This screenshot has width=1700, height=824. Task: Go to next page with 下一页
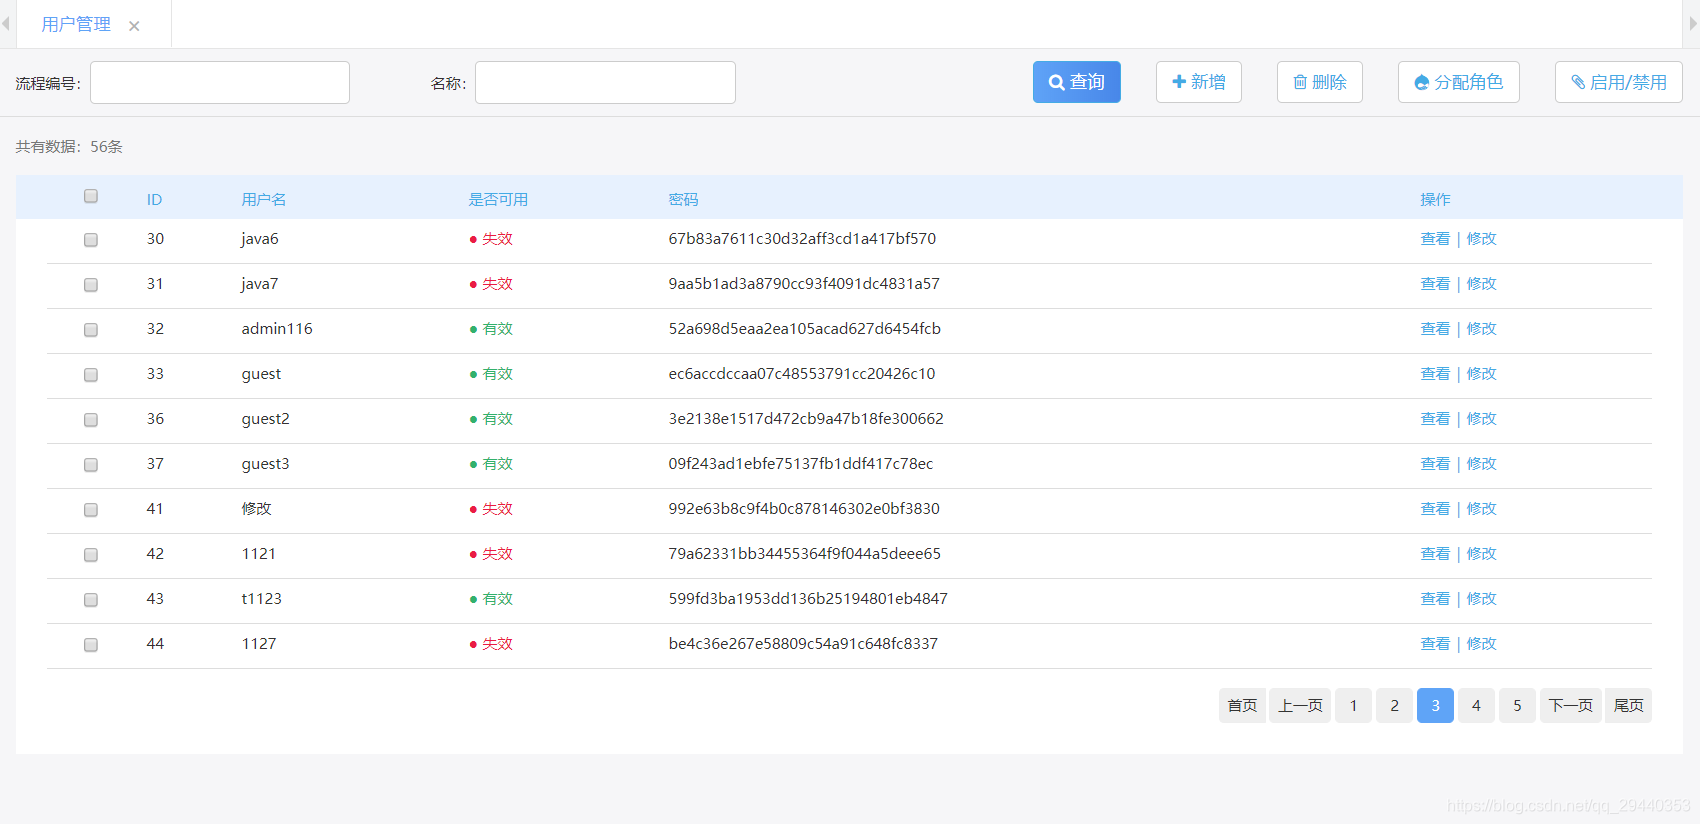pyautogui.click(x=1570, y=705)
